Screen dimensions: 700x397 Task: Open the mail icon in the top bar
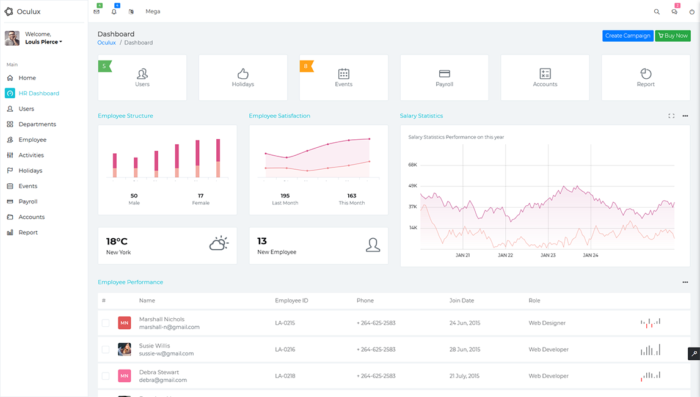96,12
